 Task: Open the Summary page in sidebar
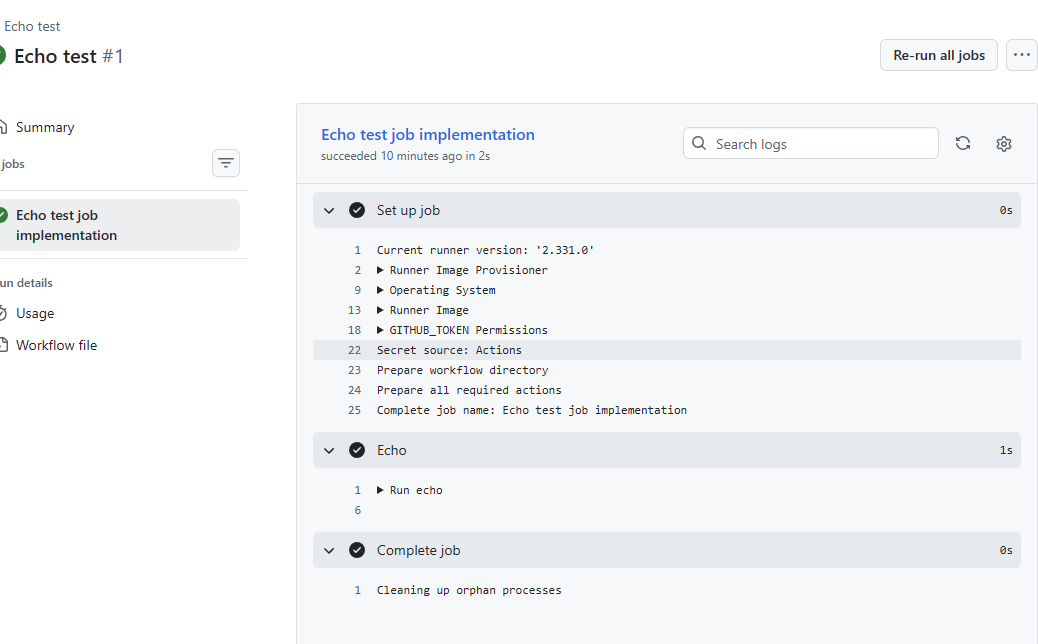click(x=45, y=127)
